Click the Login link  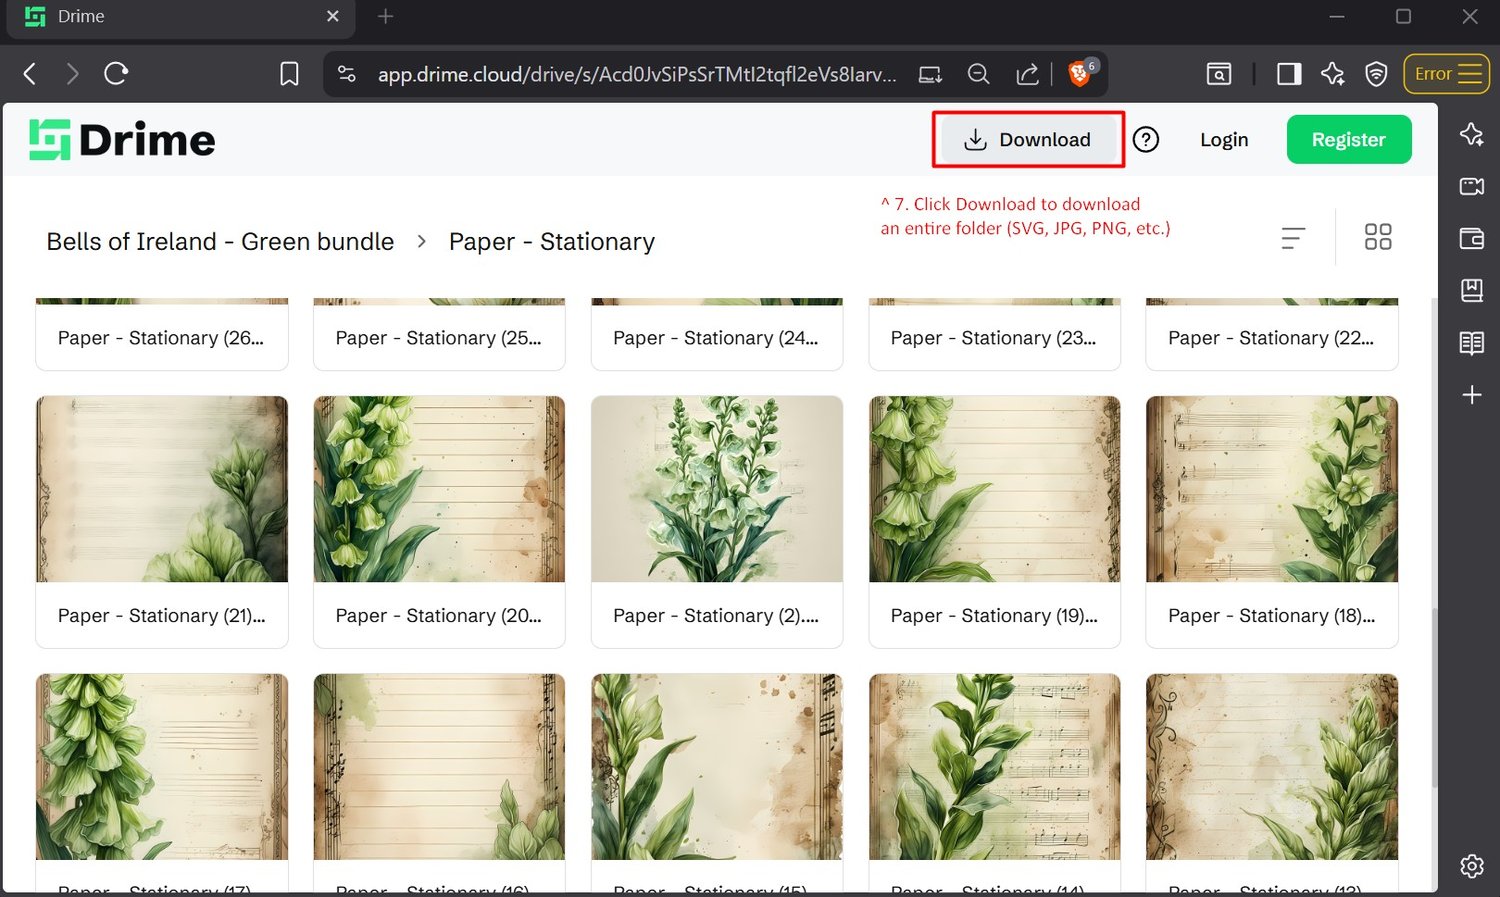coord(1224,140)
